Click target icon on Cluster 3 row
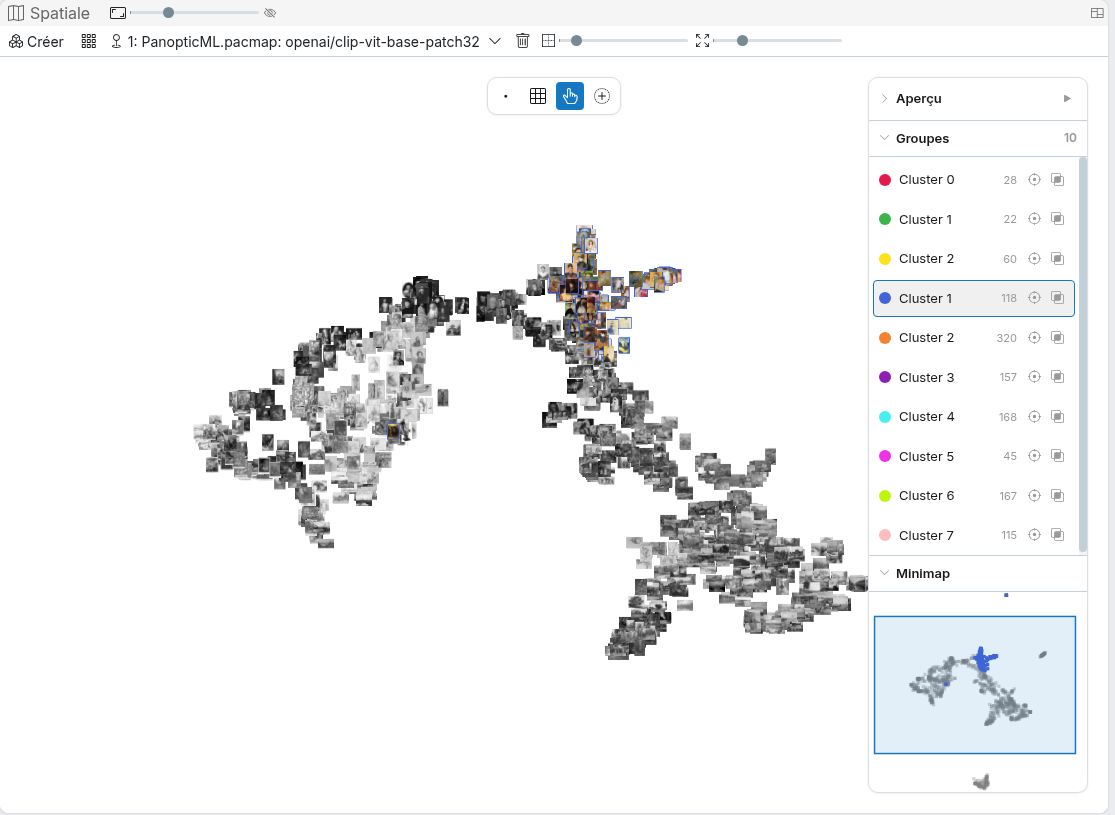Screen dimensions: 1115x815 click(1034, 377)
